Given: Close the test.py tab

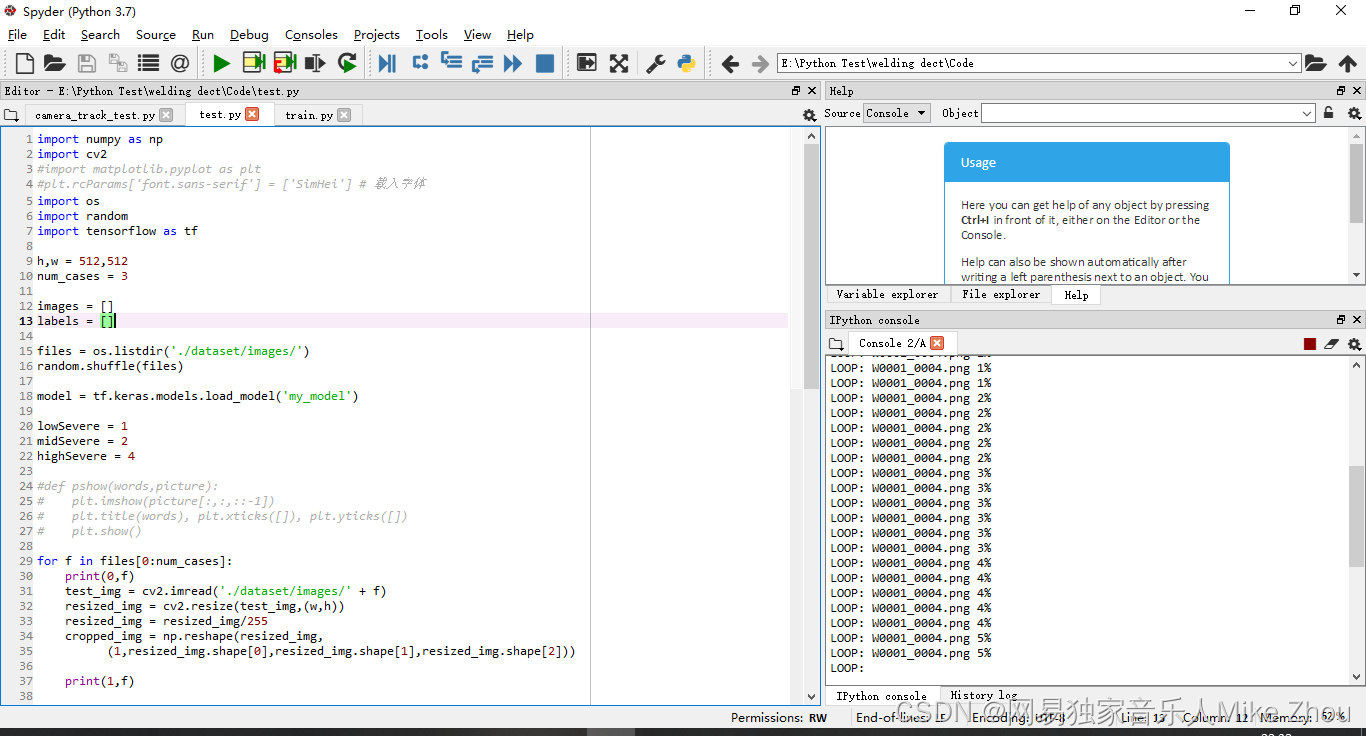Looking at the screenshot, I should click(252, 114).
